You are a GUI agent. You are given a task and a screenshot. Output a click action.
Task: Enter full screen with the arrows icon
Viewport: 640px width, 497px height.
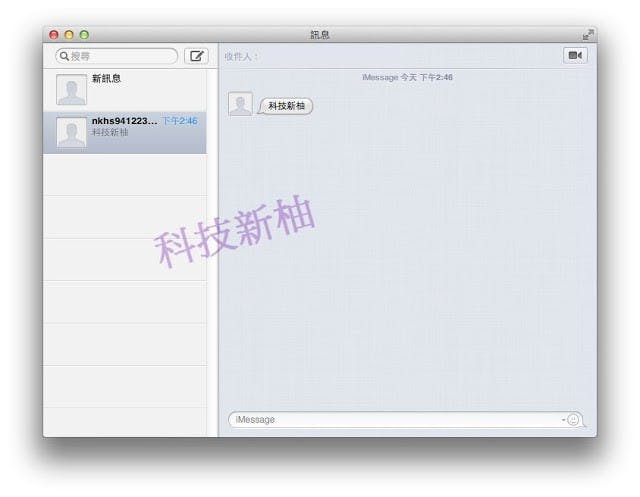click(x=588, y=35)
